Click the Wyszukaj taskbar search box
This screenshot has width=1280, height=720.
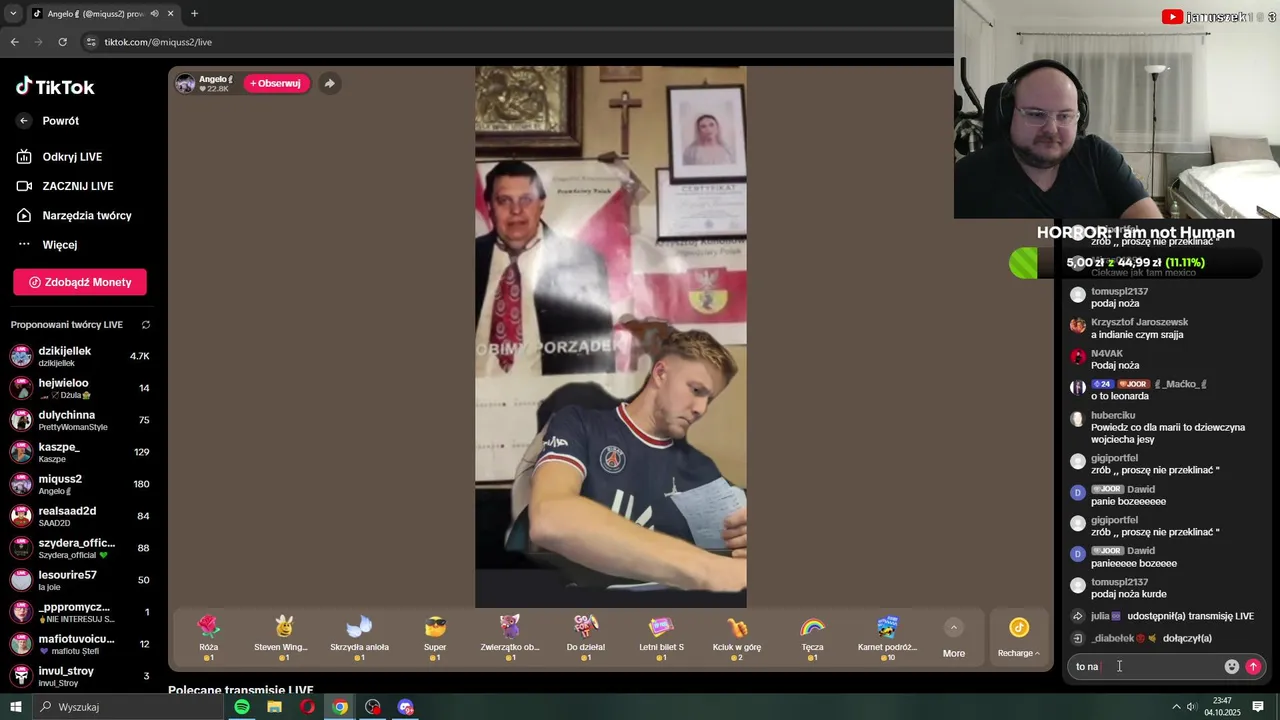coord(128,707)
